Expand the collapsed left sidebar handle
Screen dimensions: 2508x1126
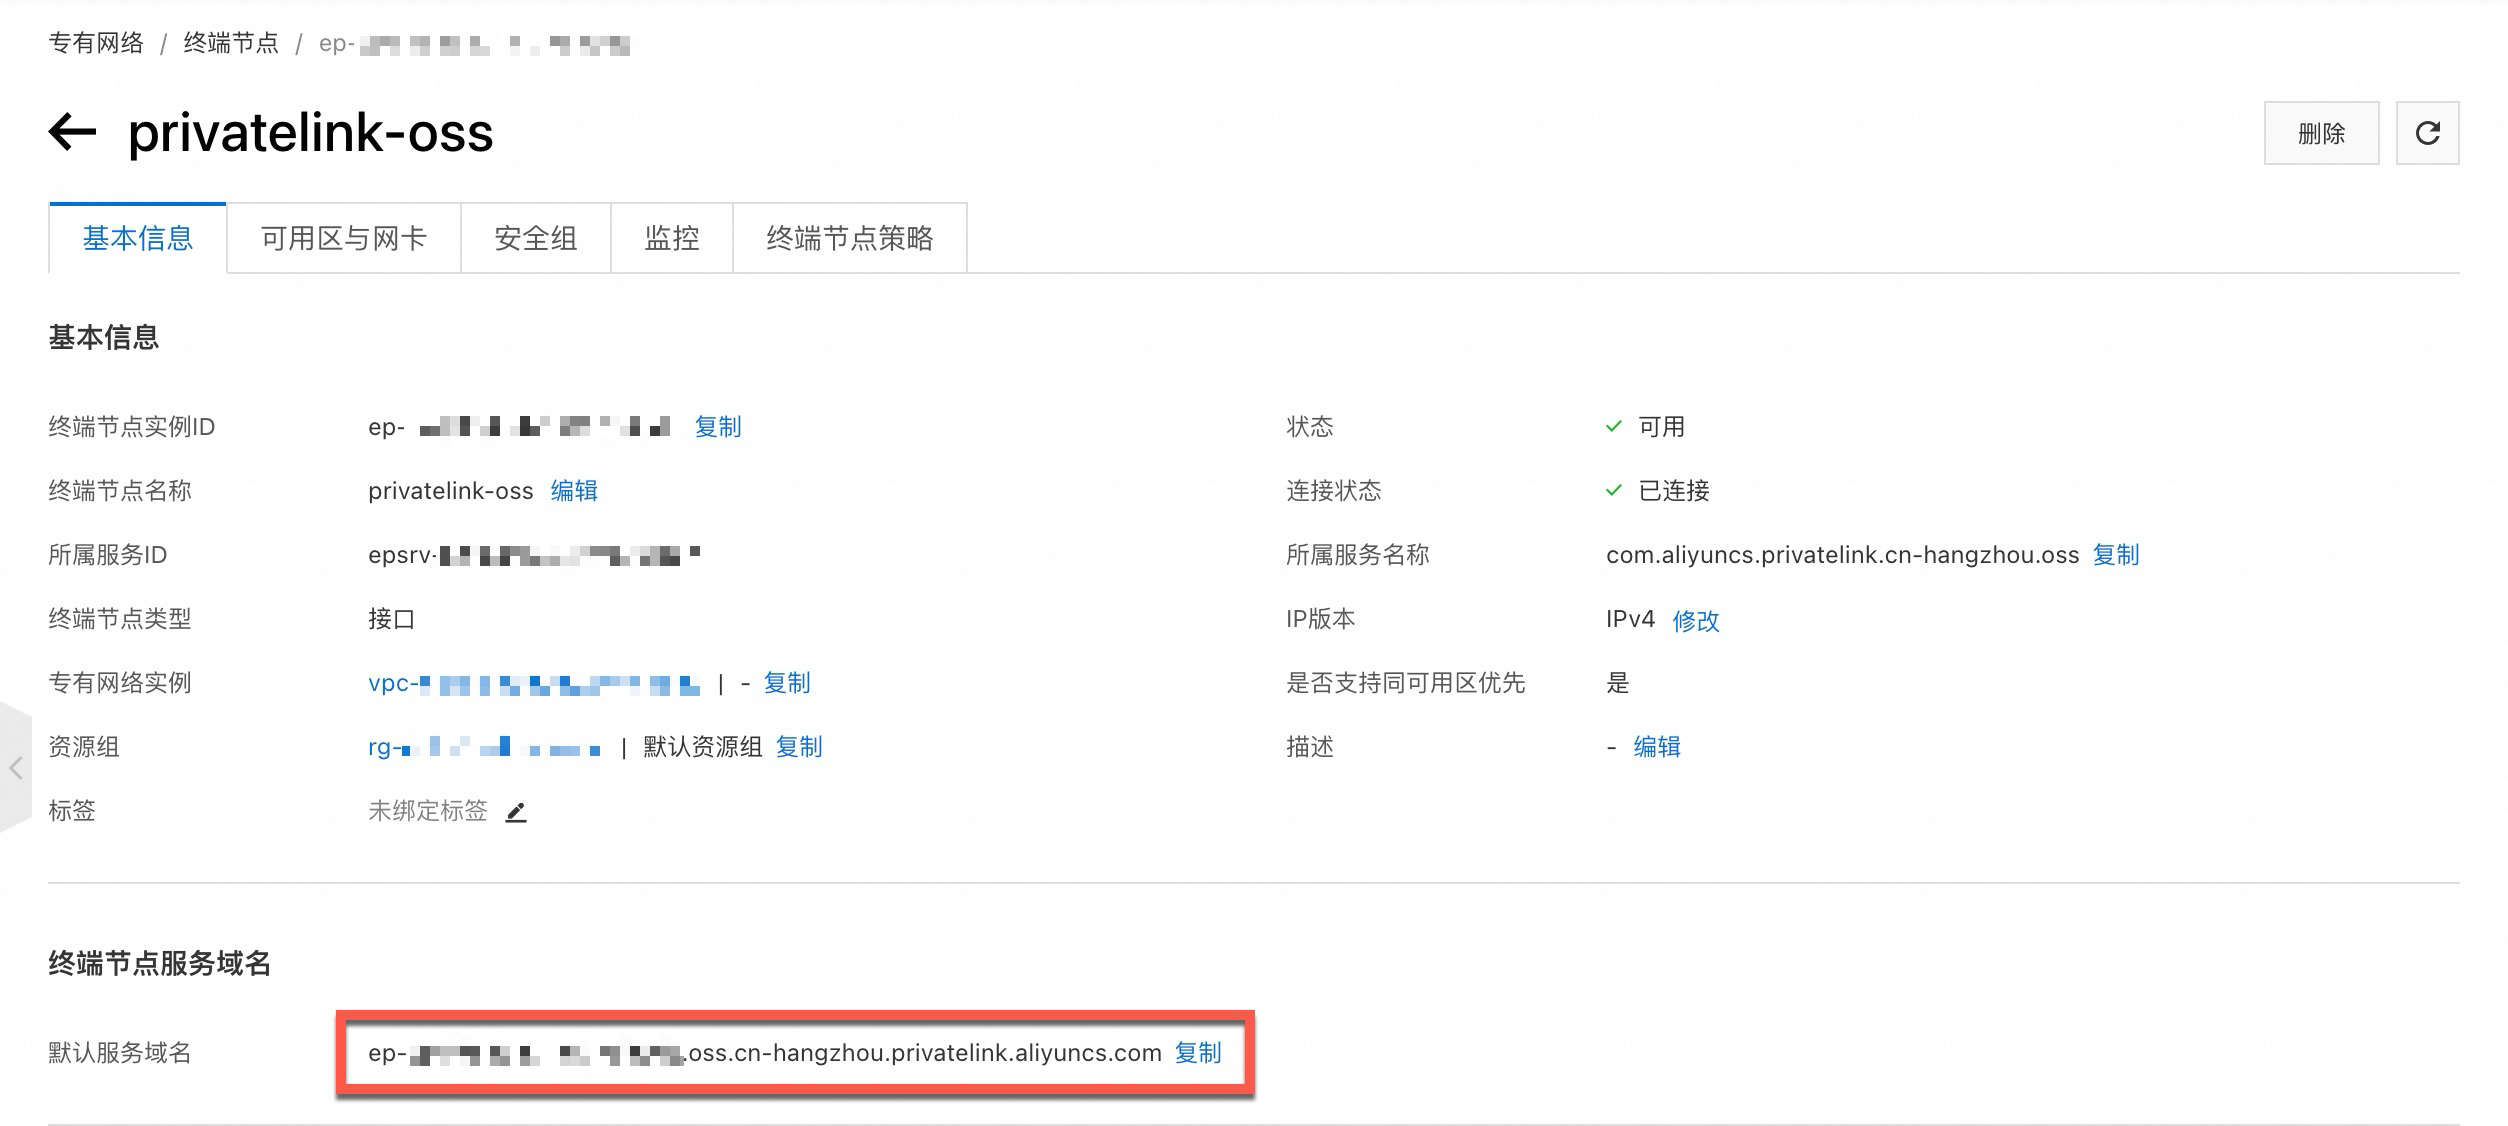coord(15,767)
